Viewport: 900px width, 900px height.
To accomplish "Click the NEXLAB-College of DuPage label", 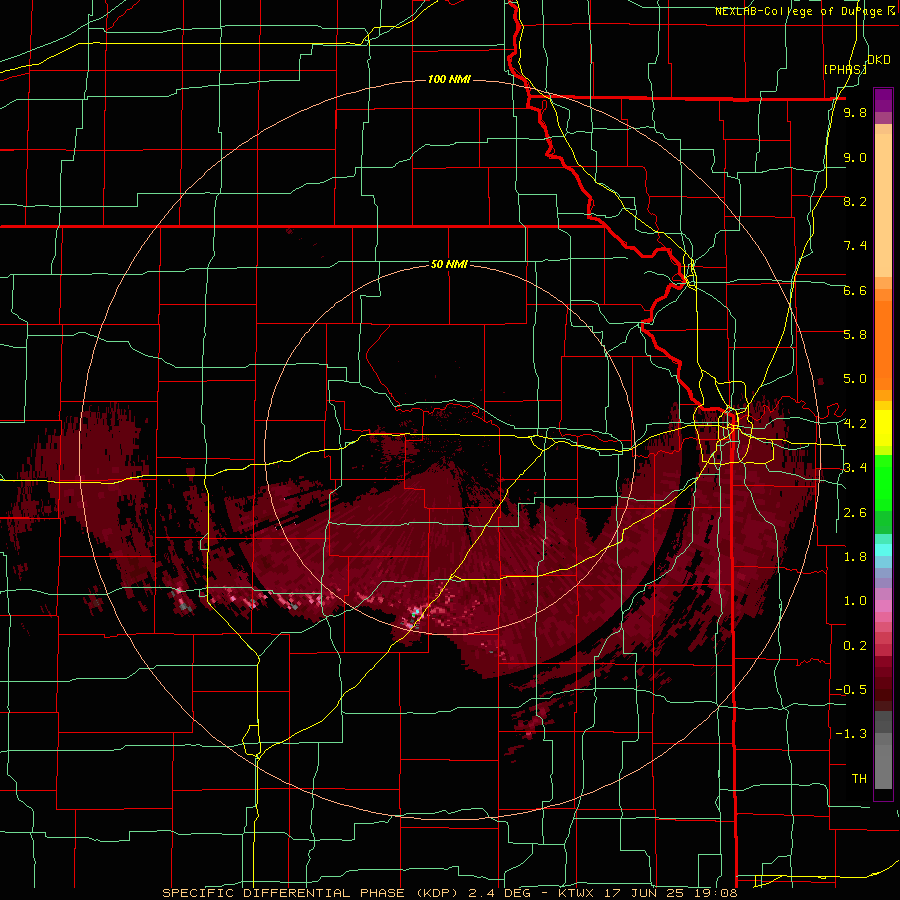I will pyautogui.click(x=798, y=11).
